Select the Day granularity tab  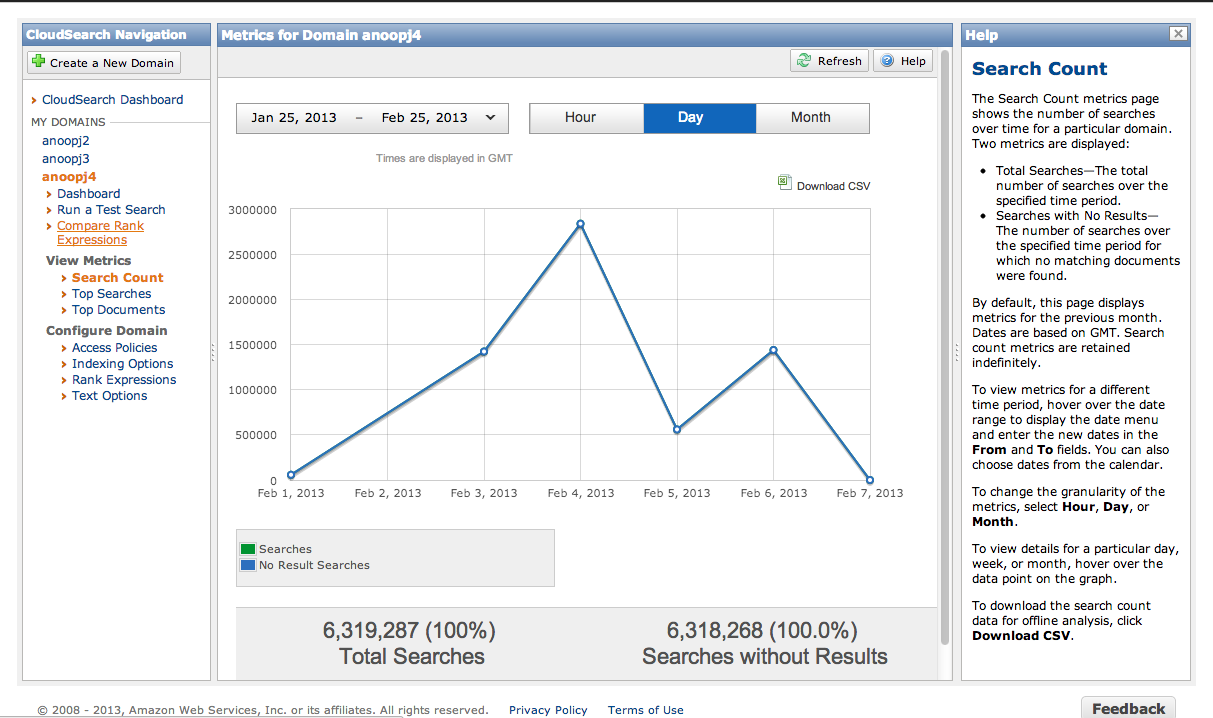[x=700, y=118]
